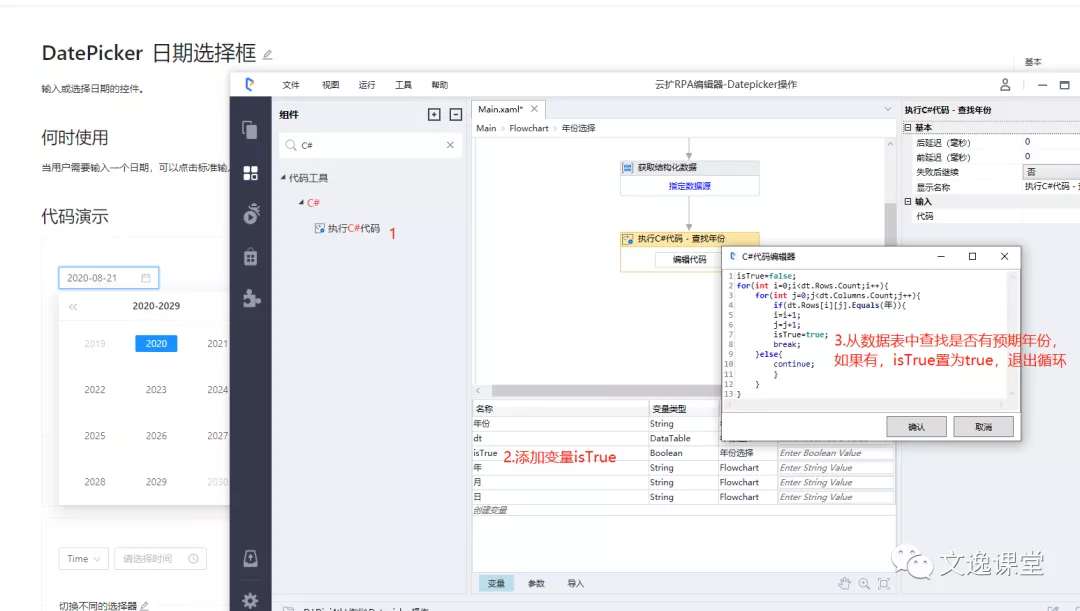Open the run/debug sidebar icon
The height and width of the screenshot is (611, 1080).
[x=250, y=213]
